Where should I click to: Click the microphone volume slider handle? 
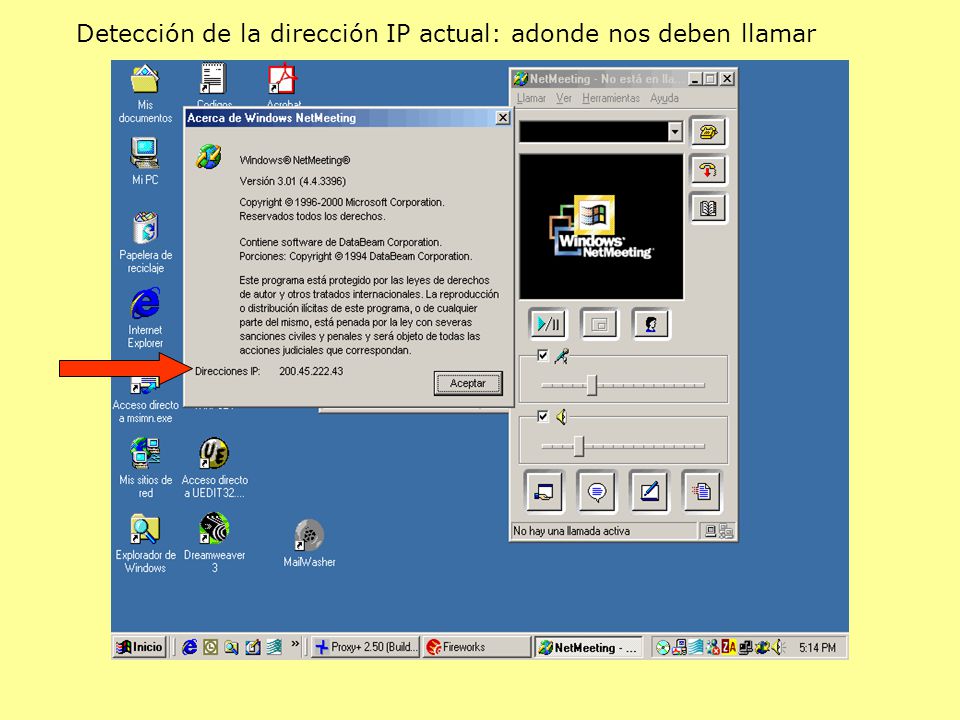(591, 385)
